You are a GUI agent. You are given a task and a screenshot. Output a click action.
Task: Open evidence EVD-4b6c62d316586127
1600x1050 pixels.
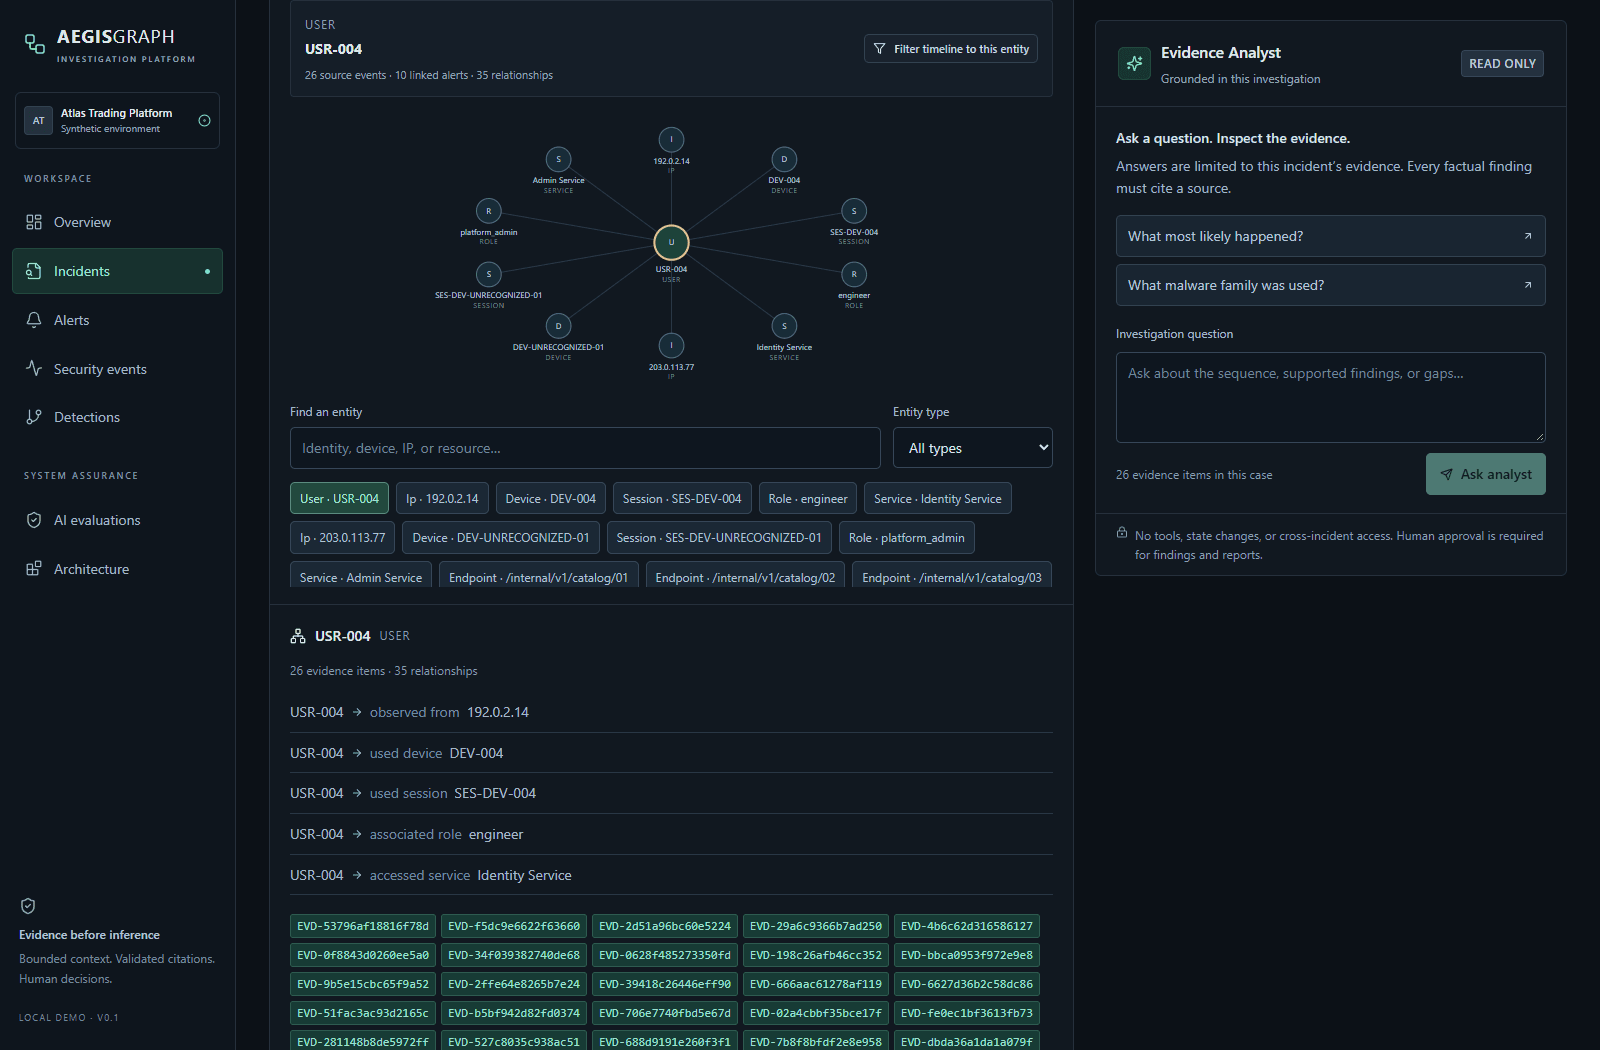(x=967, y=926)
